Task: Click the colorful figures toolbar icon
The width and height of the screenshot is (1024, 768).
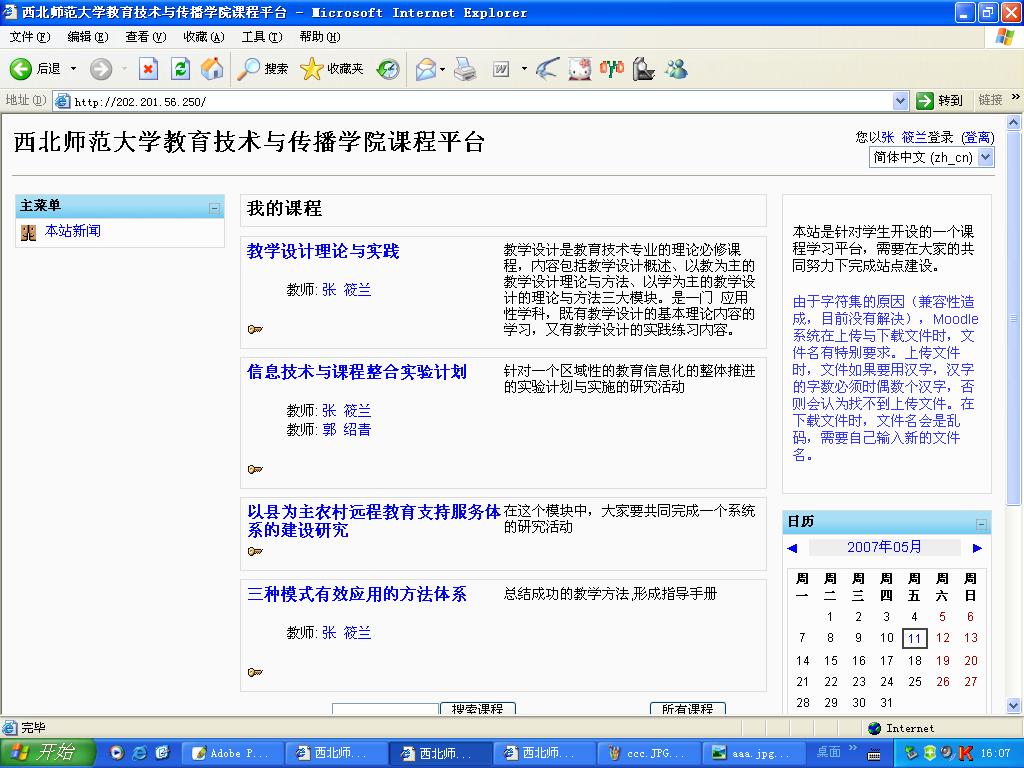Action: click(x=612, y=68)
